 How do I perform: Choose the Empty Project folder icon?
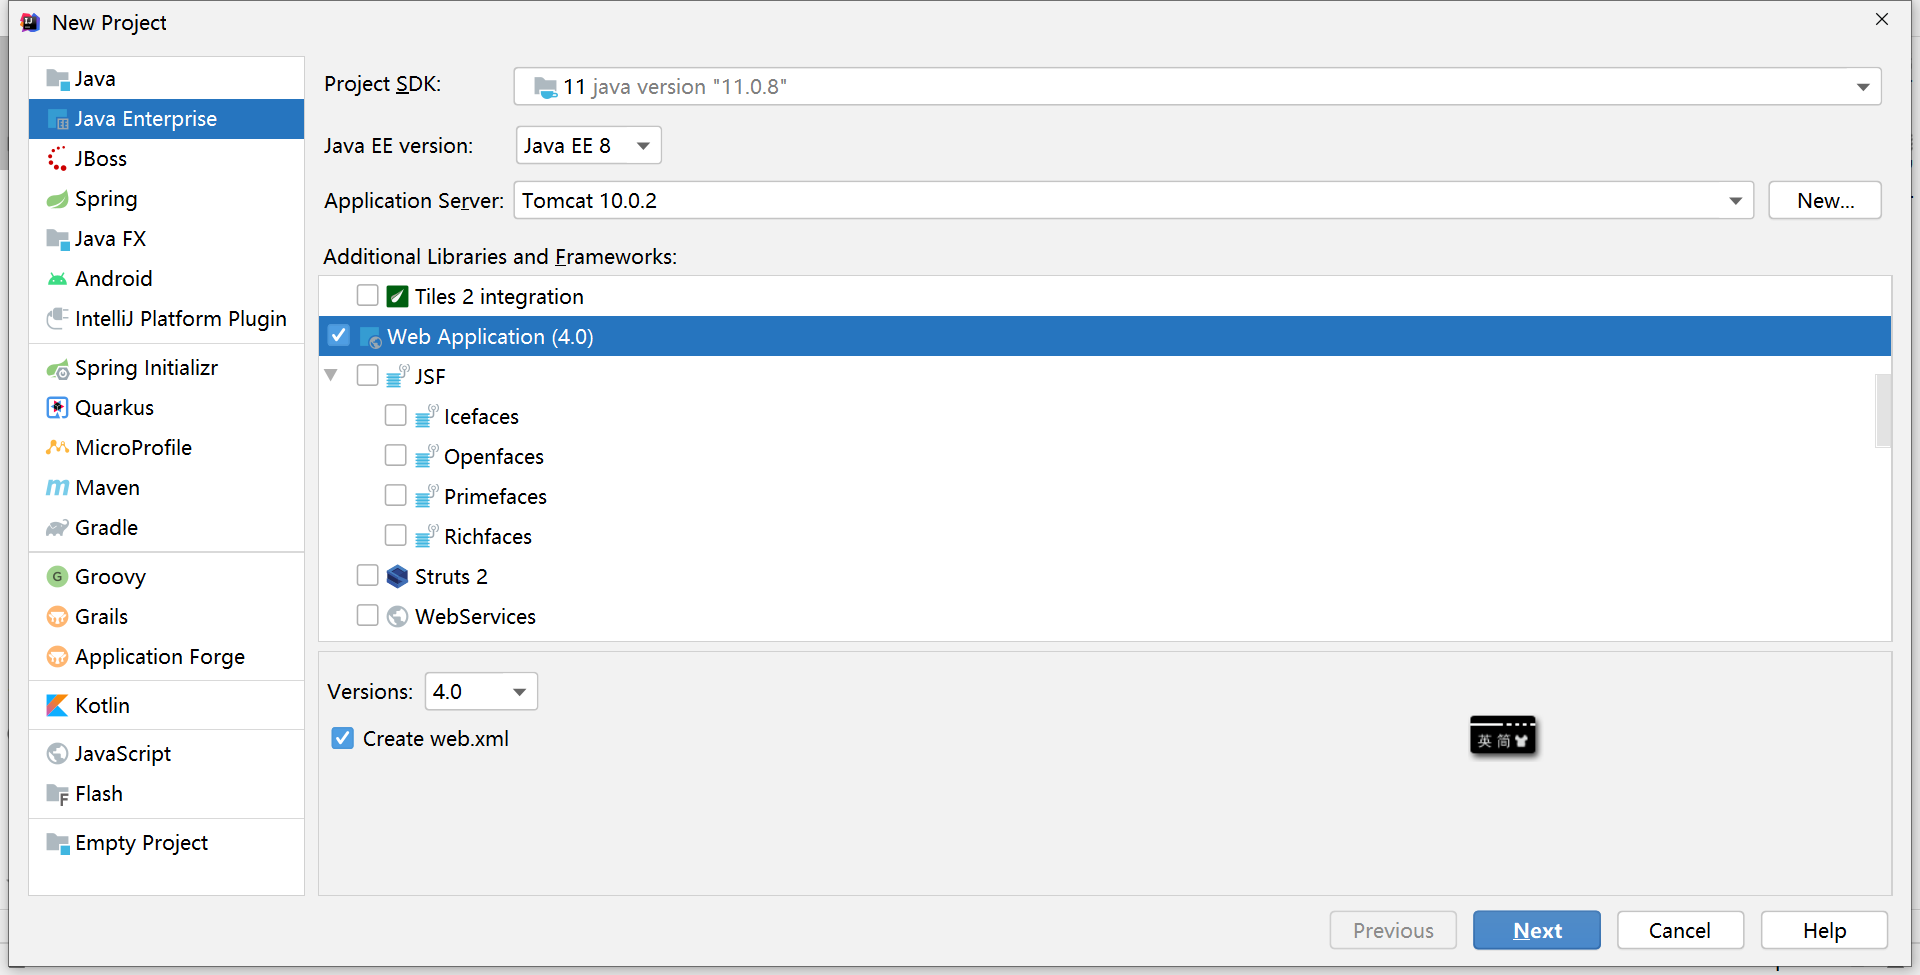coord(58,843)
